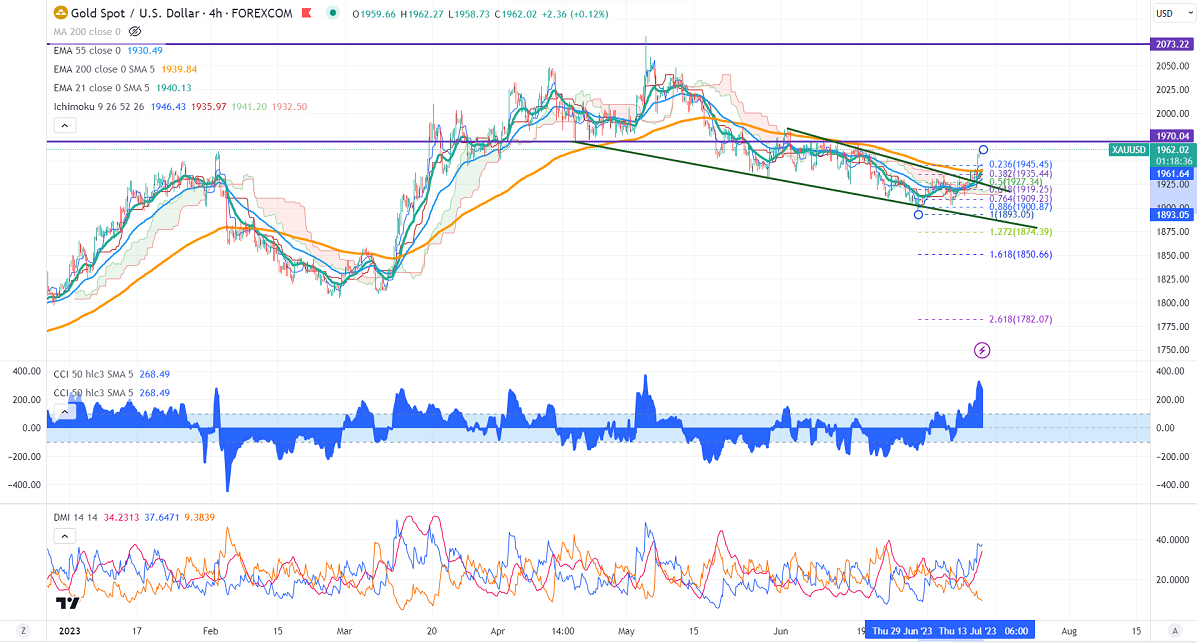Click the purple lightning bolt icon
Screen dimensions: 1197x643
(x=982, y=351)
